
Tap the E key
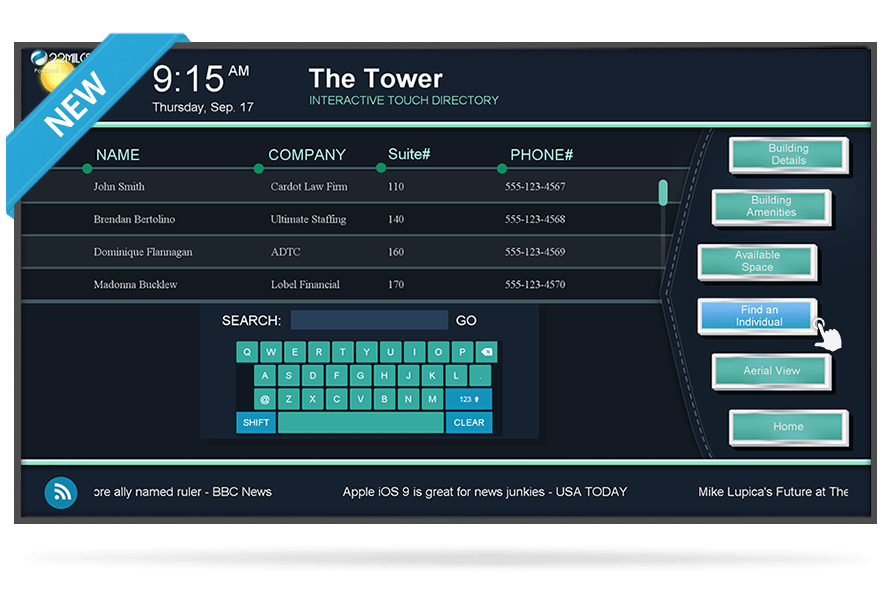coord(295,352)
